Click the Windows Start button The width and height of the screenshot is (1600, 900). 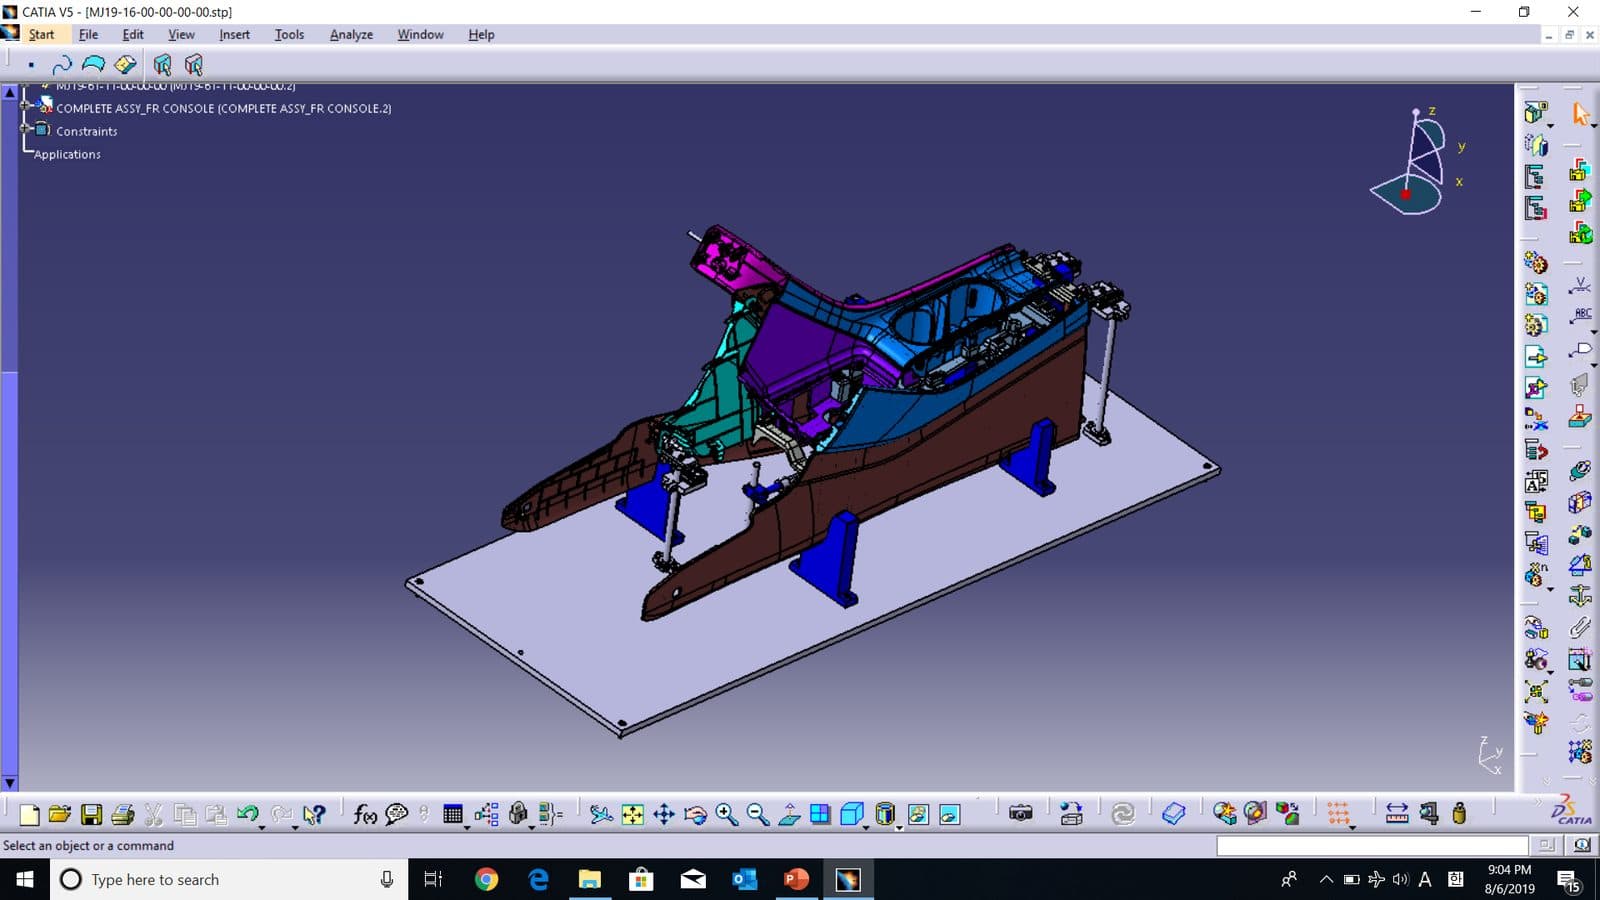click(x=24, y=879)
